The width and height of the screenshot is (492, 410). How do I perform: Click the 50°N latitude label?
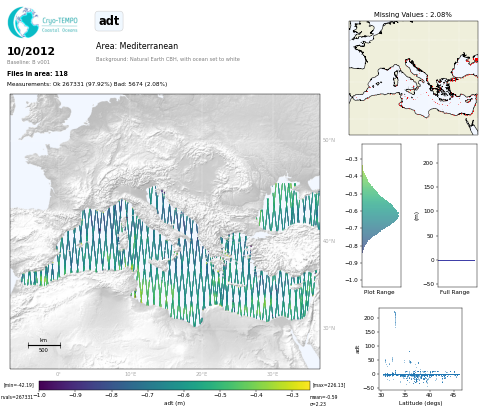coord(329,140)
